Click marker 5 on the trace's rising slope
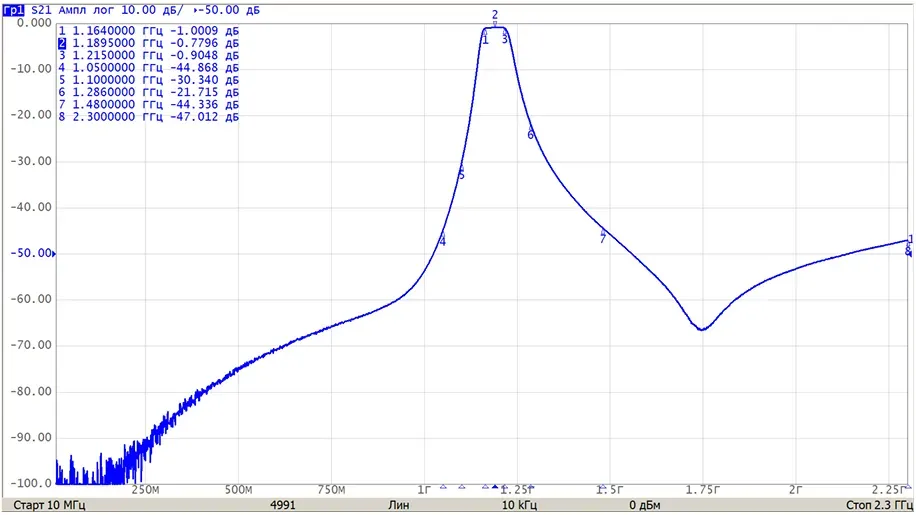Image resolution: width=916 pixels, height=515 pixels. point(461,172)
